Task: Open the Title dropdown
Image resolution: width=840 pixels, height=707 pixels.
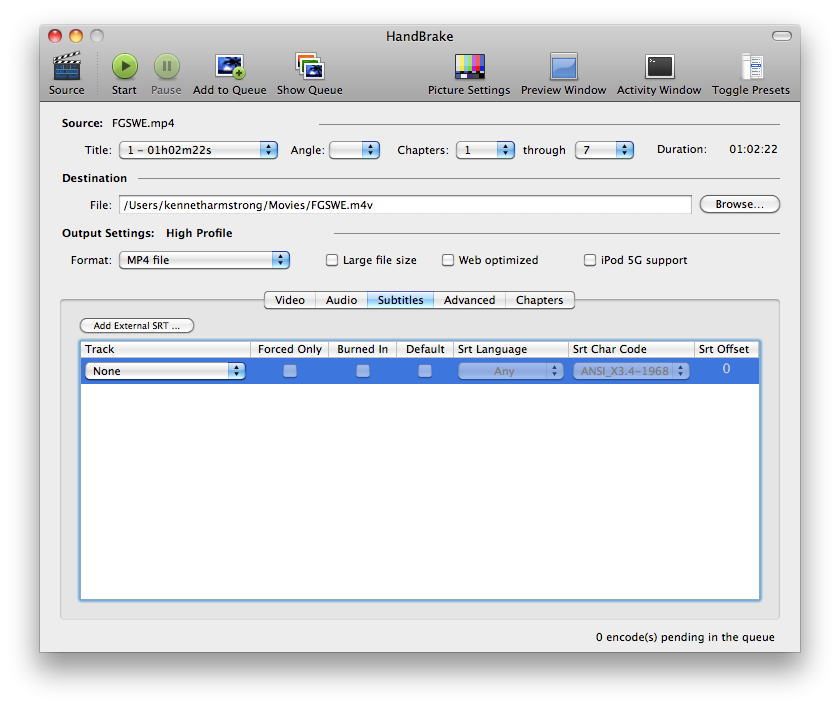Action: (198, 150)
